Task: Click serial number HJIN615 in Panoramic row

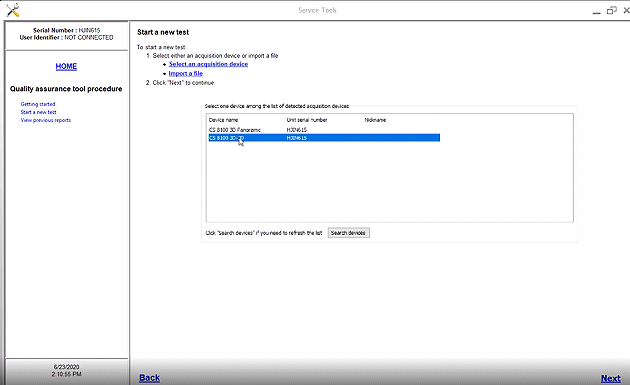Action: pos(297,130)
